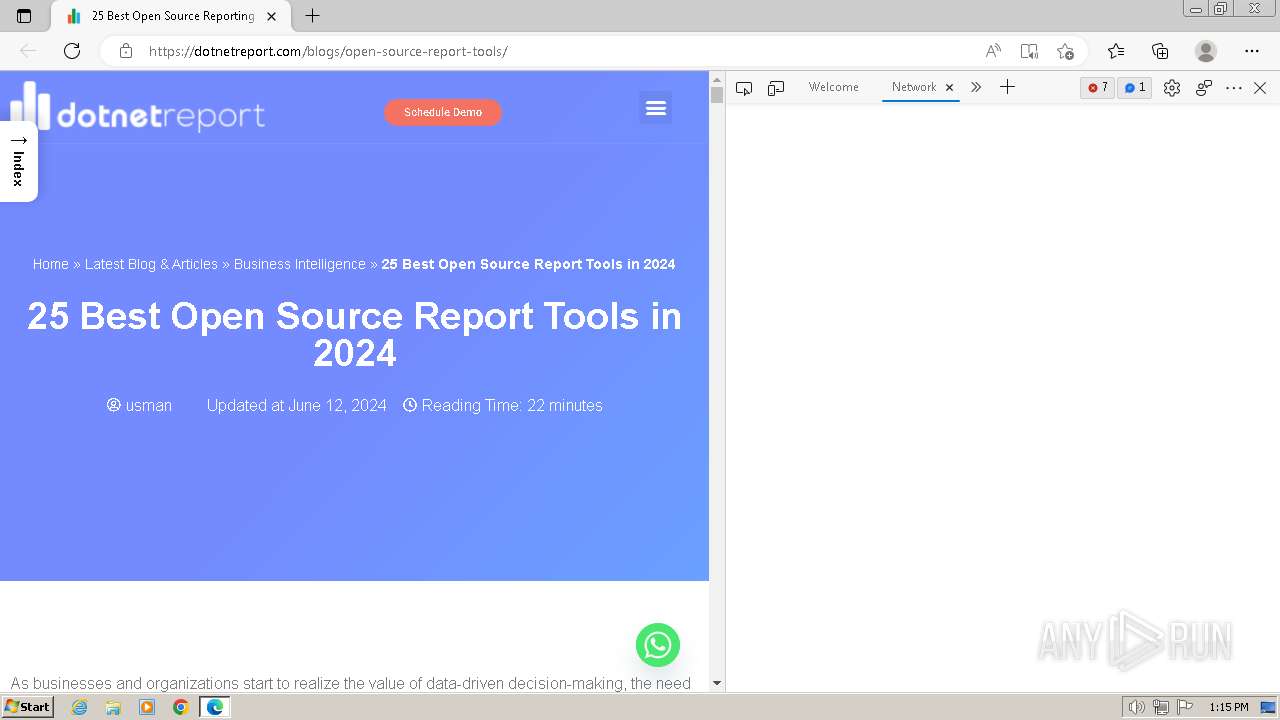Open the user profile icon
The image size is (1280, 720).
coord(1206,51)
